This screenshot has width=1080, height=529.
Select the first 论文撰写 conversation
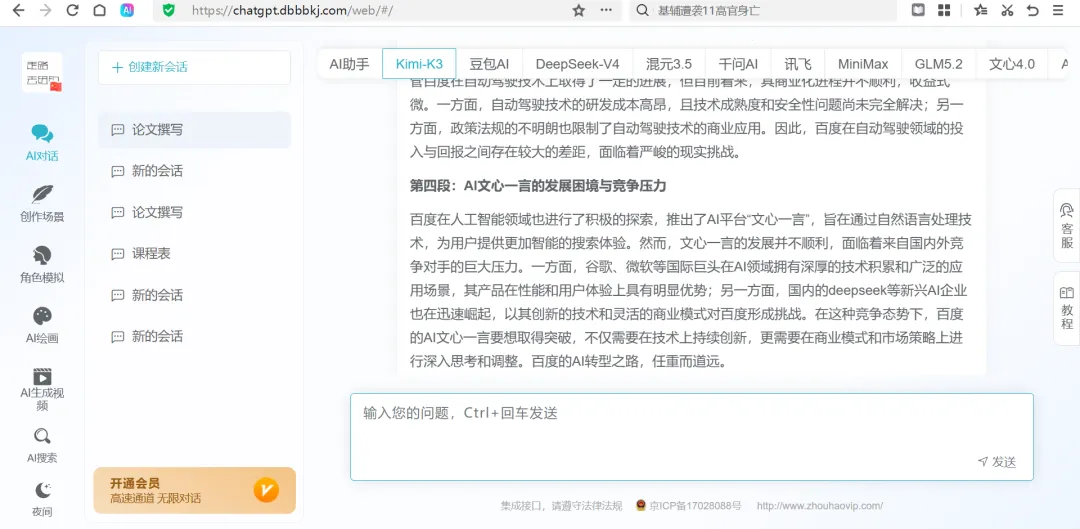pos(194,129)
